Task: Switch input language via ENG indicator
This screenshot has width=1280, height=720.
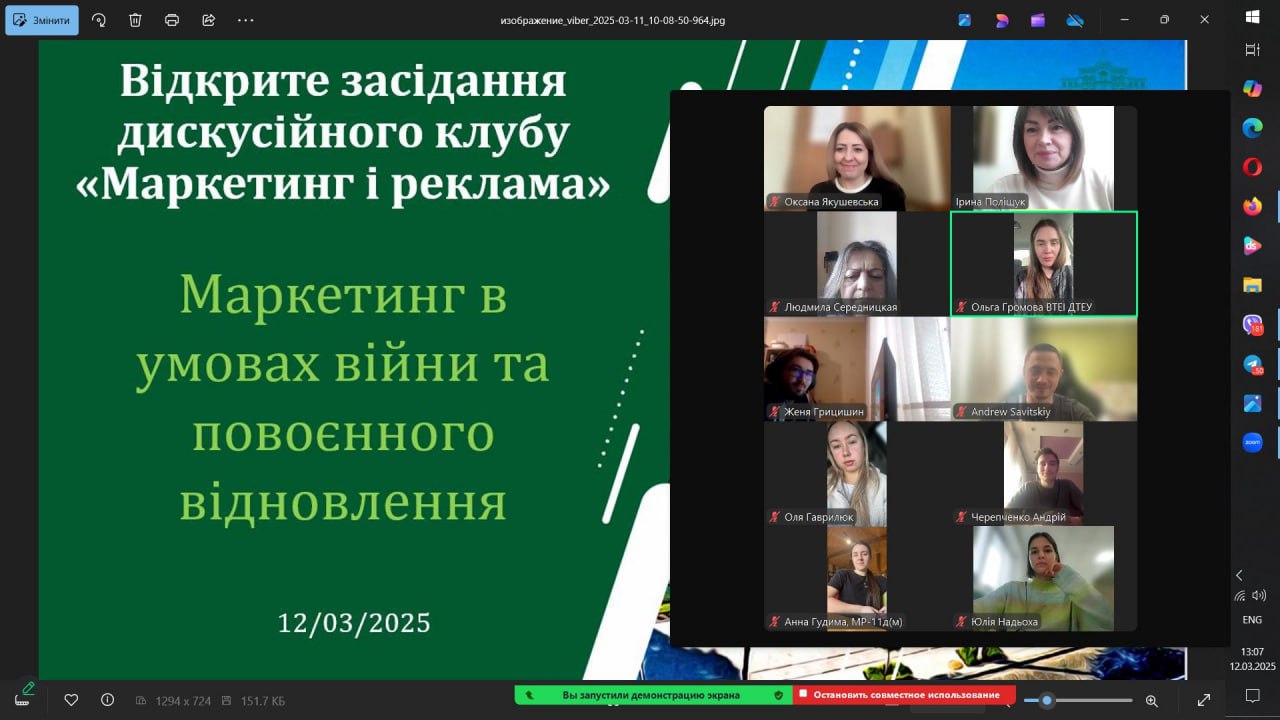Action: click(1252, 620)
